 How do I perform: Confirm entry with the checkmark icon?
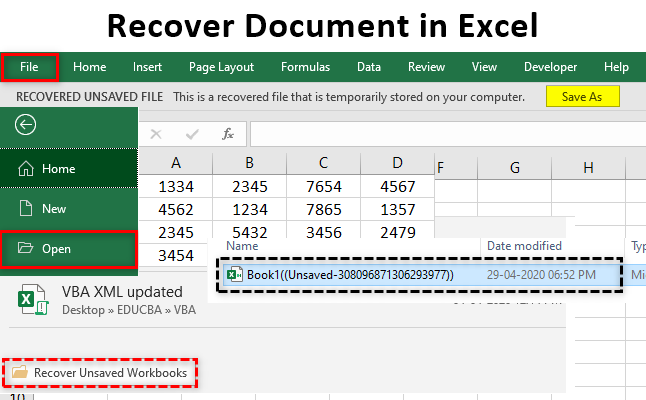click(192, 134)
